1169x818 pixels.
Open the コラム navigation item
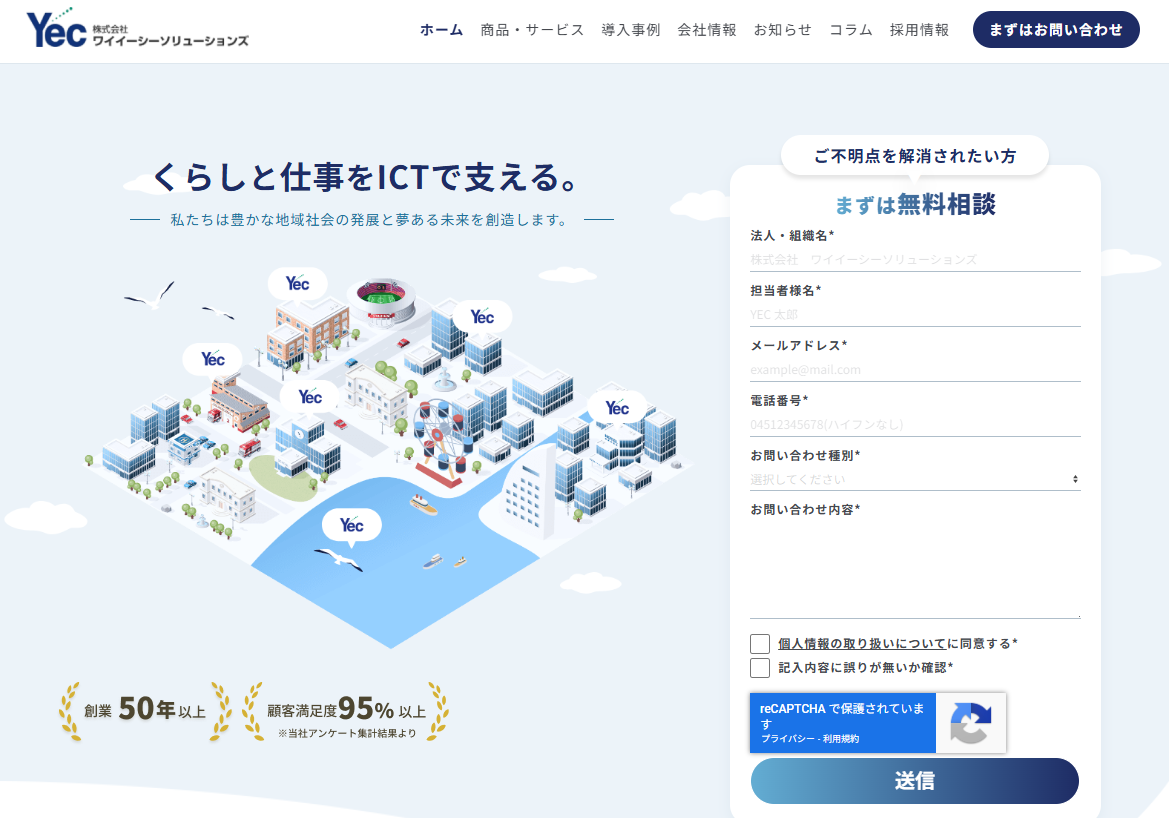pyautogui.click(x=851, y=30)
